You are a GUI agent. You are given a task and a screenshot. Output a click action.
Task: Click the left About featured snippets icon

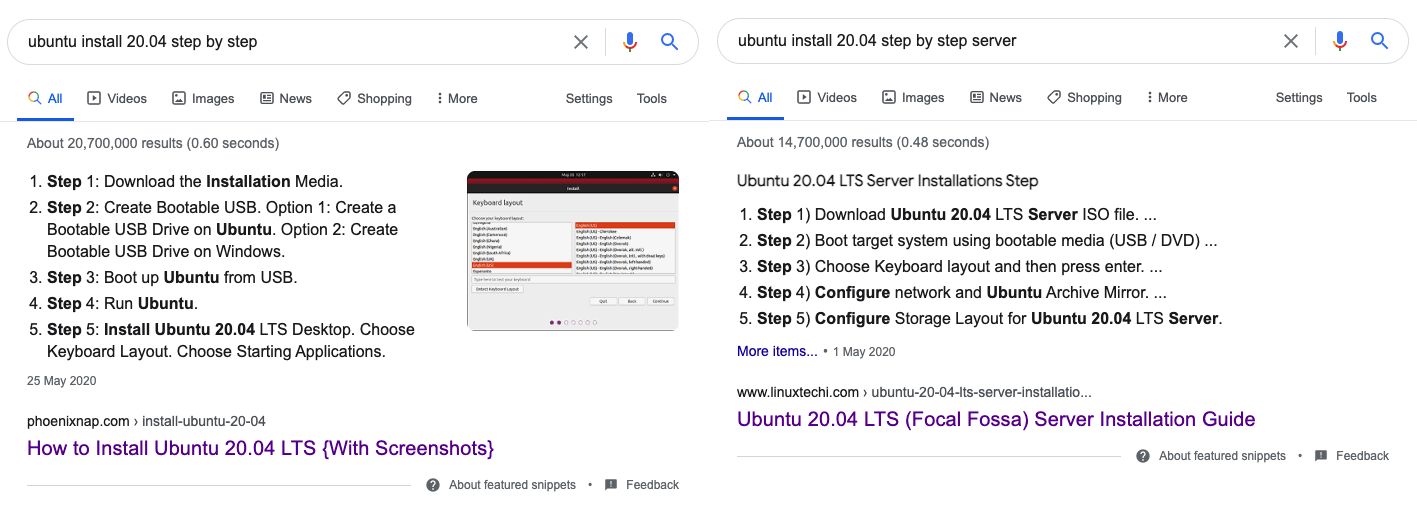(x=433, y=485)
